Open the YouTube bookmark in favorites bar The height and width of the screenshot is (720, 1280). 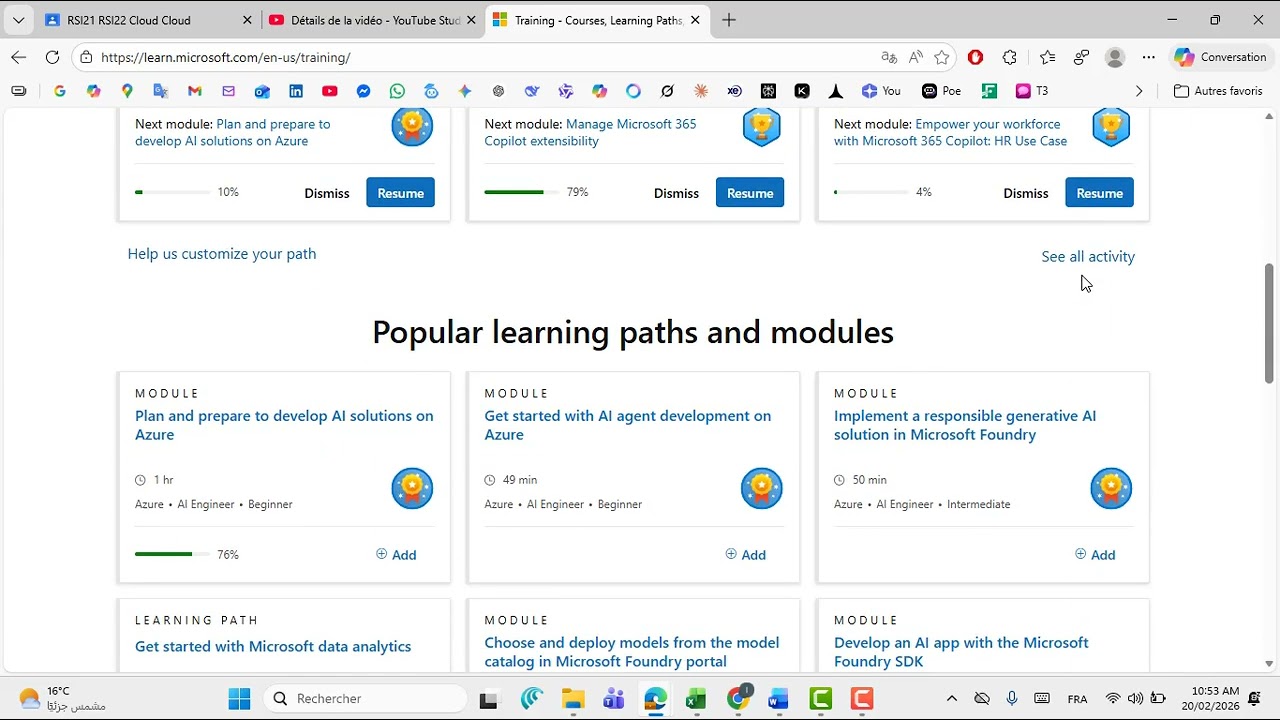click(330, 91)
